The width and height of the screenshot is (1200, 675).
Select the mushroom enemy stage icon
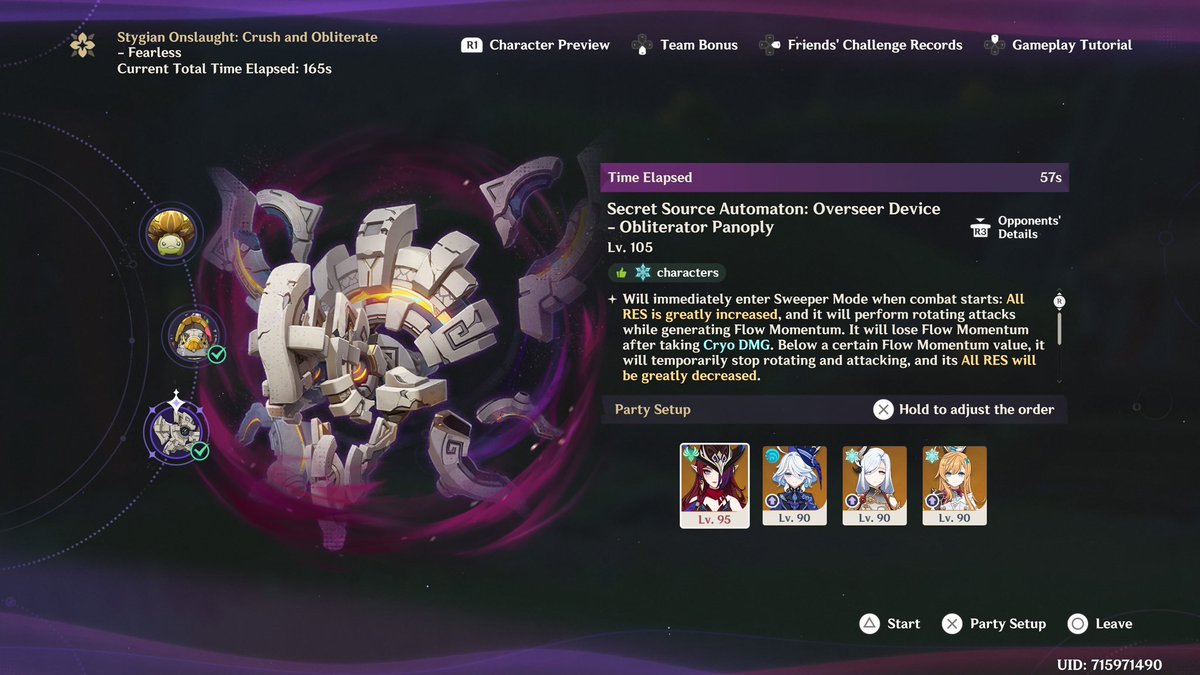tap(171, 234)
